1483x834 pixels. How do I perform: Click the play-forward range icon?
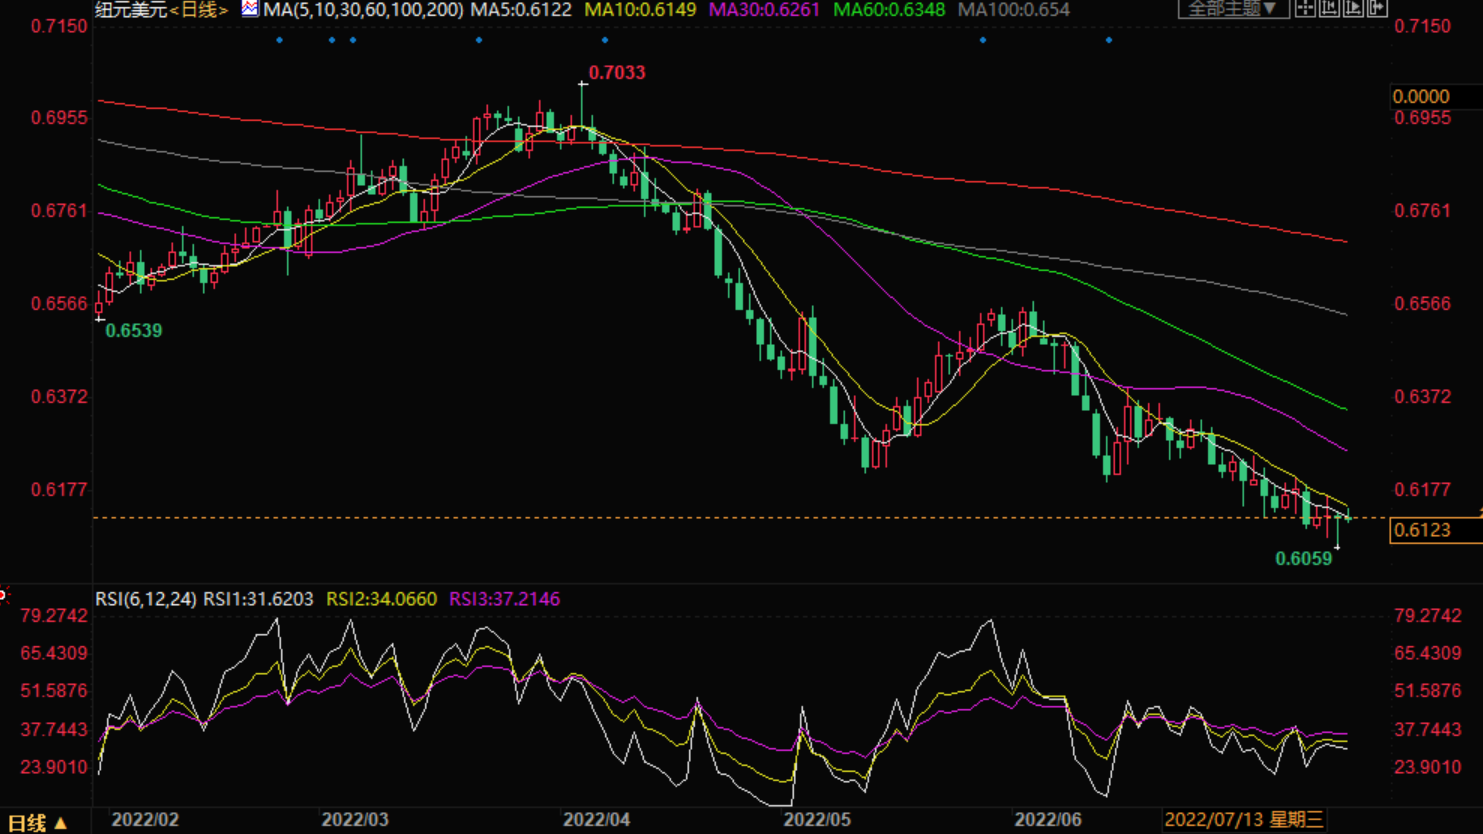(x=1353, y=8)
